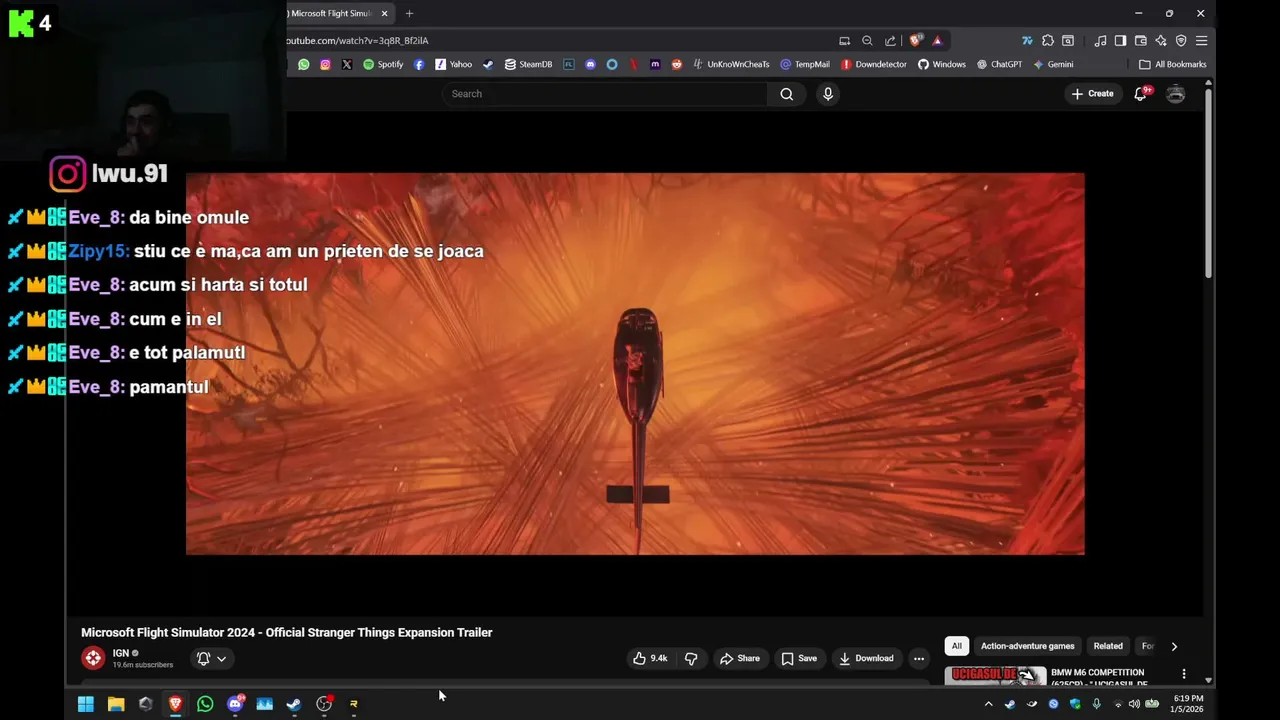Open the Netflix bookmark icon

click(633, 64)
